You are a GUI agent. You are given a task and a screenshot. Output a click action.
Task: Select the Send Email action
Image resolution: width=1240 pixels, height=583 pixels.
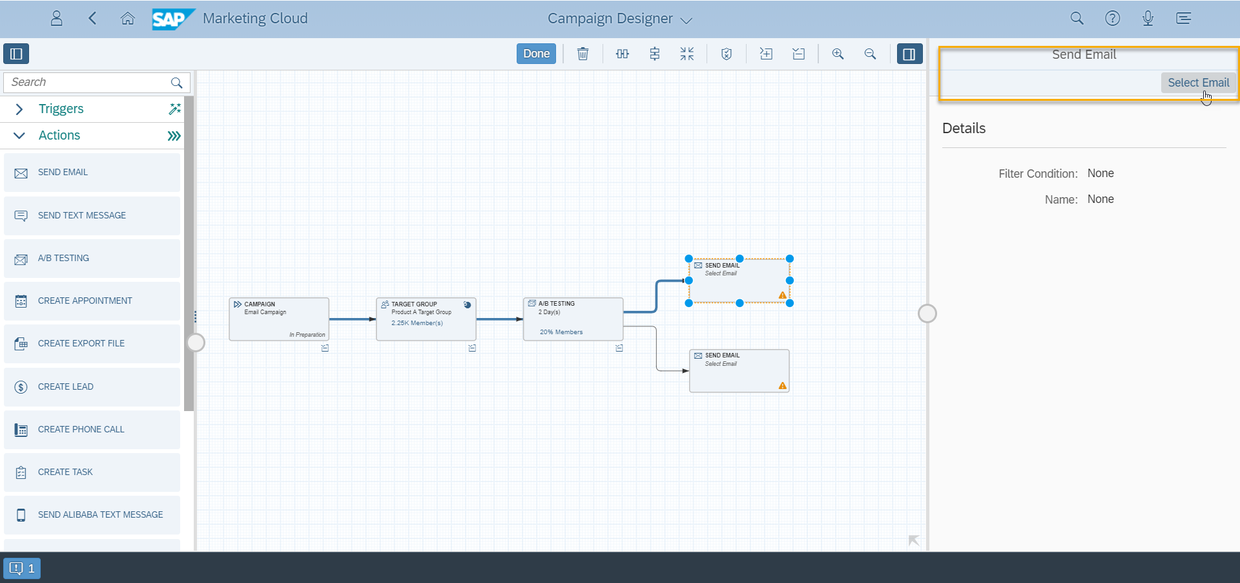[x=92, y=172]
